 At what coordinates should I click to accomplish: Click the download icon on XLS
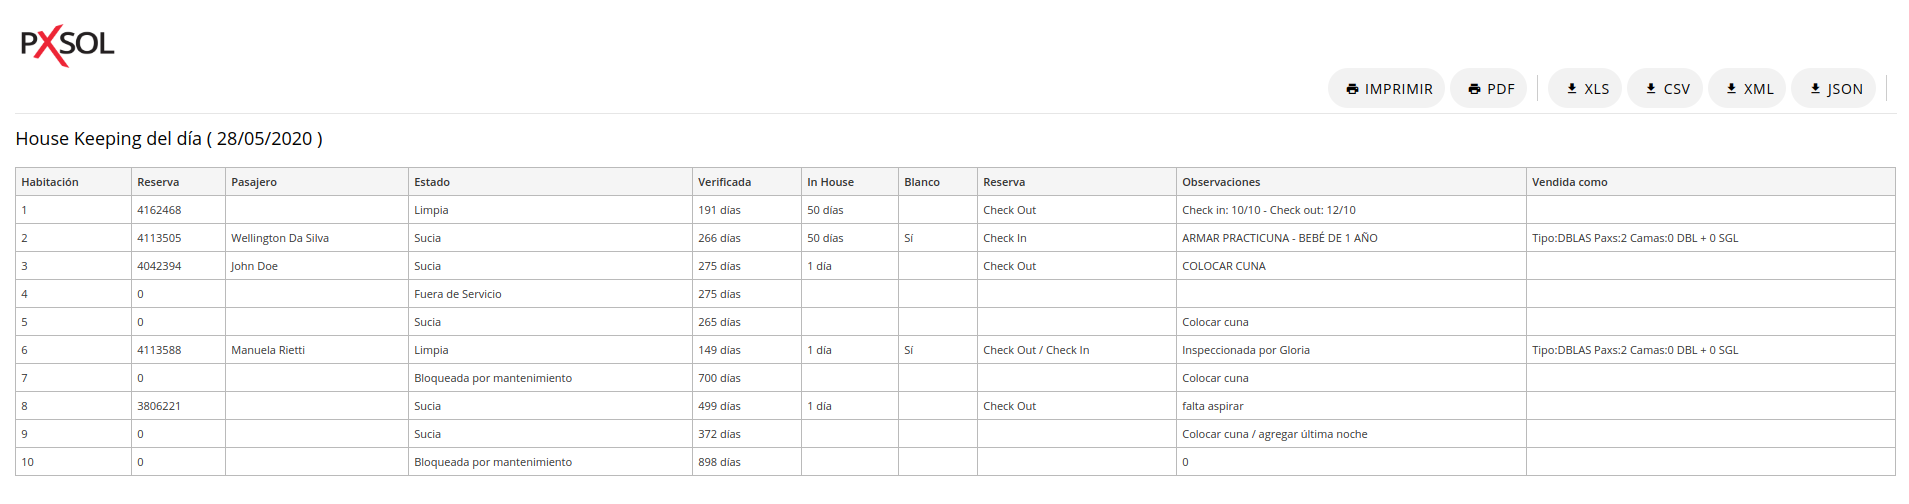click(1572, 89)
